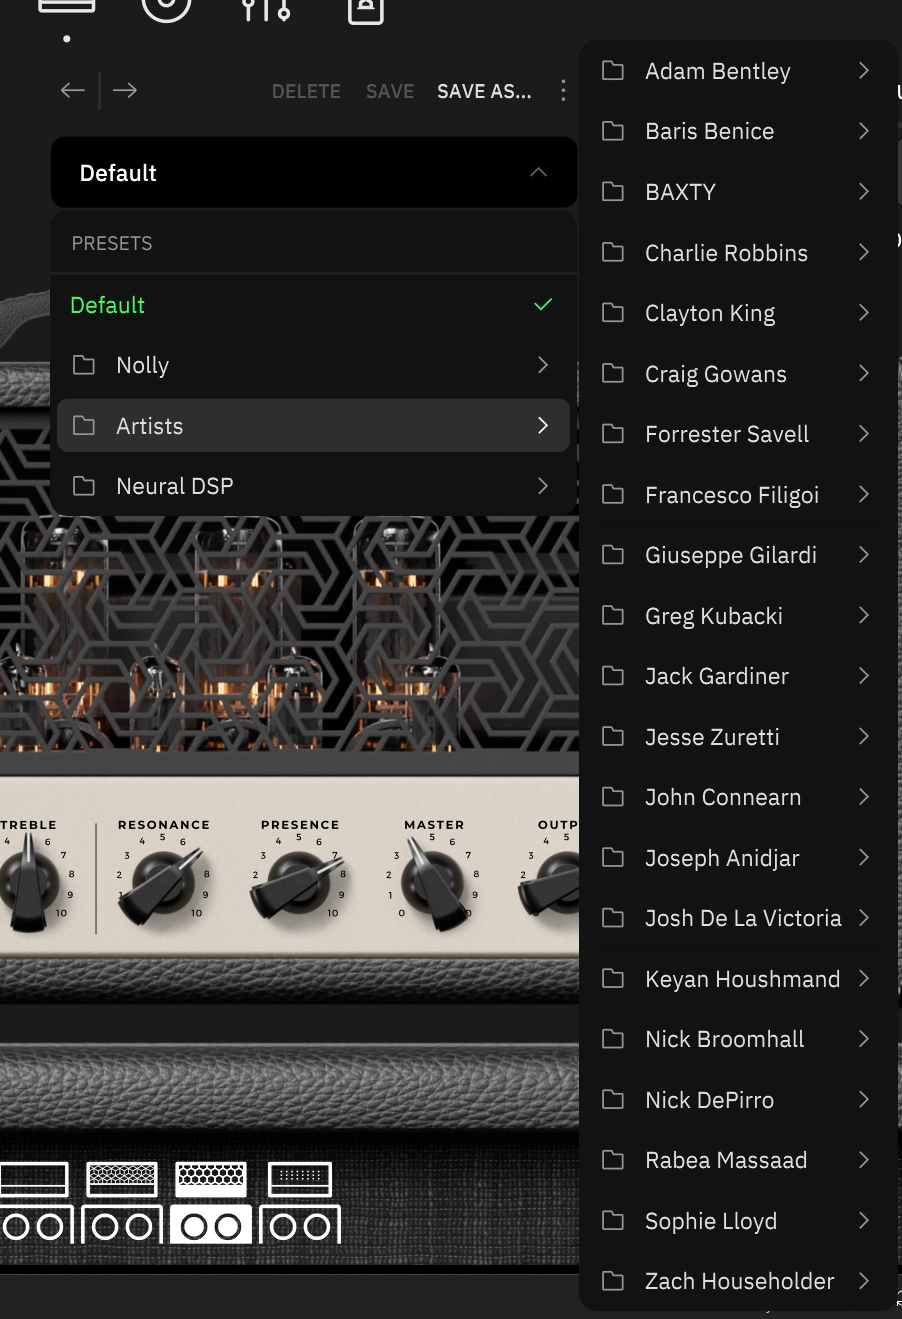Adjust the TREBLE knob
This screenshot has width=902, height=1319.
click(28, 883)
